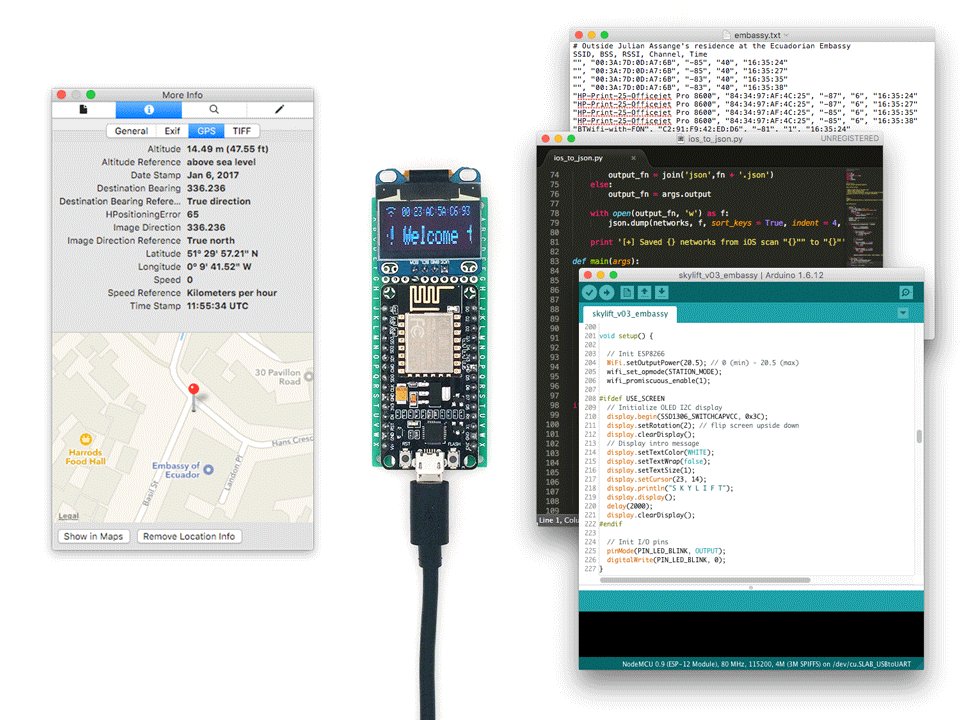
Task: Click the 30 Pavilion Road map marker
Action: pyautogui.click(x=309, y=376)
